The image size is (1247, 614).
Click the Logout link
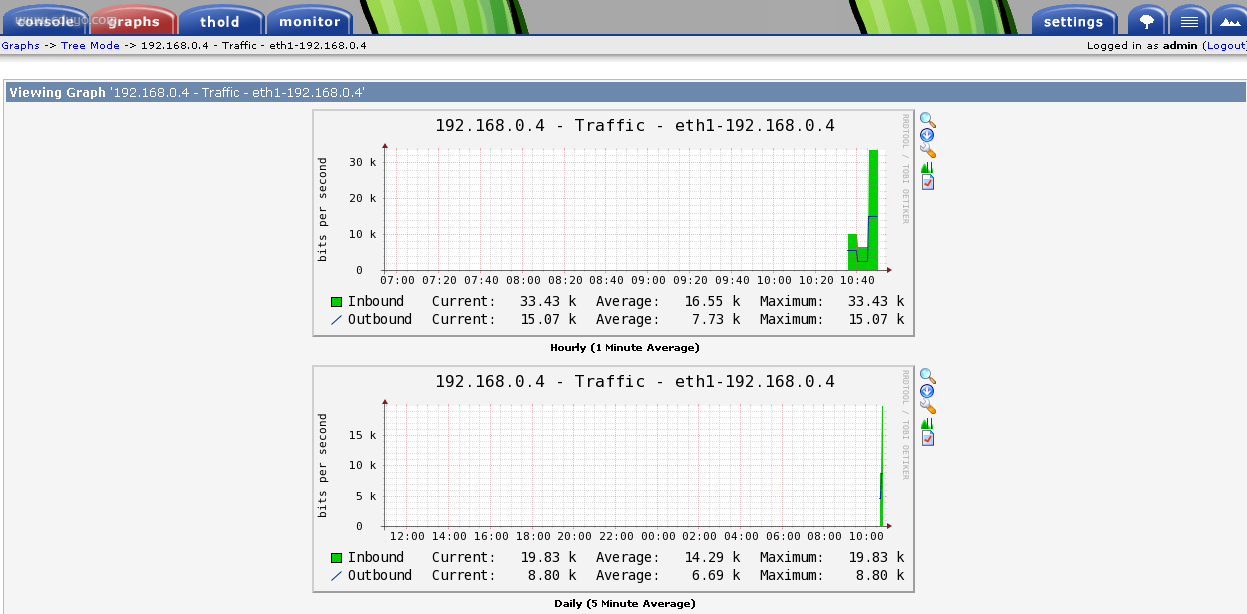pos(1225,46)
